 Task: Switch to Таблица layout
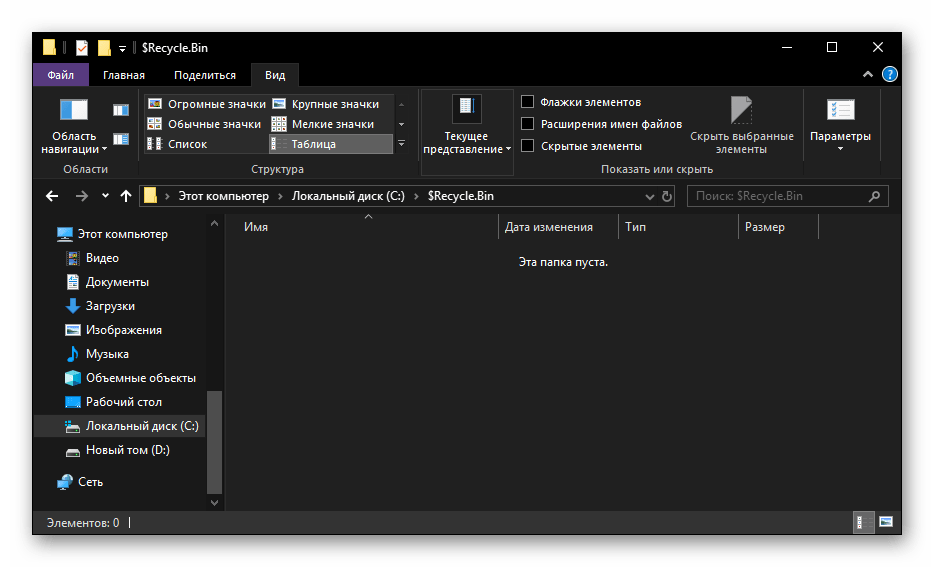click(331, 144)
